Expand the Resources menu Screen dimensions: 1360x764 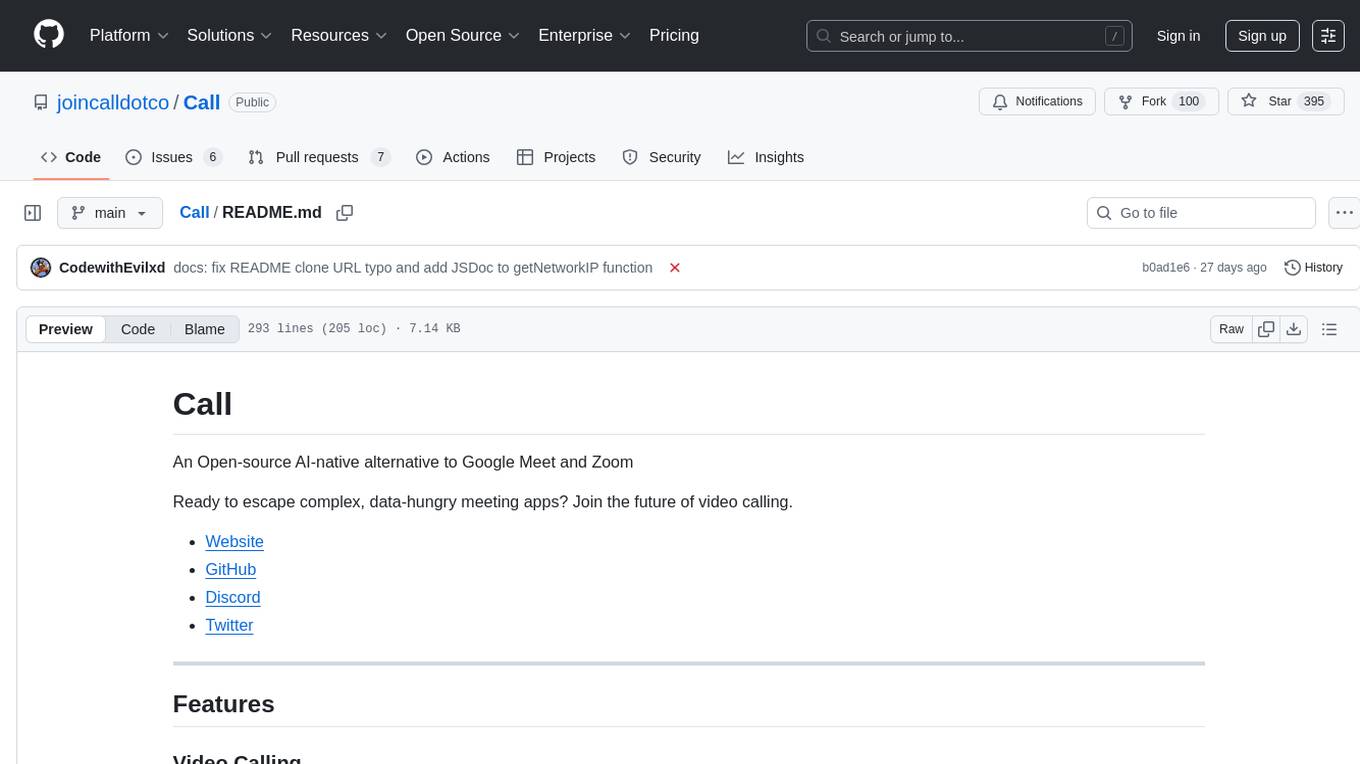tap(339, 35)
